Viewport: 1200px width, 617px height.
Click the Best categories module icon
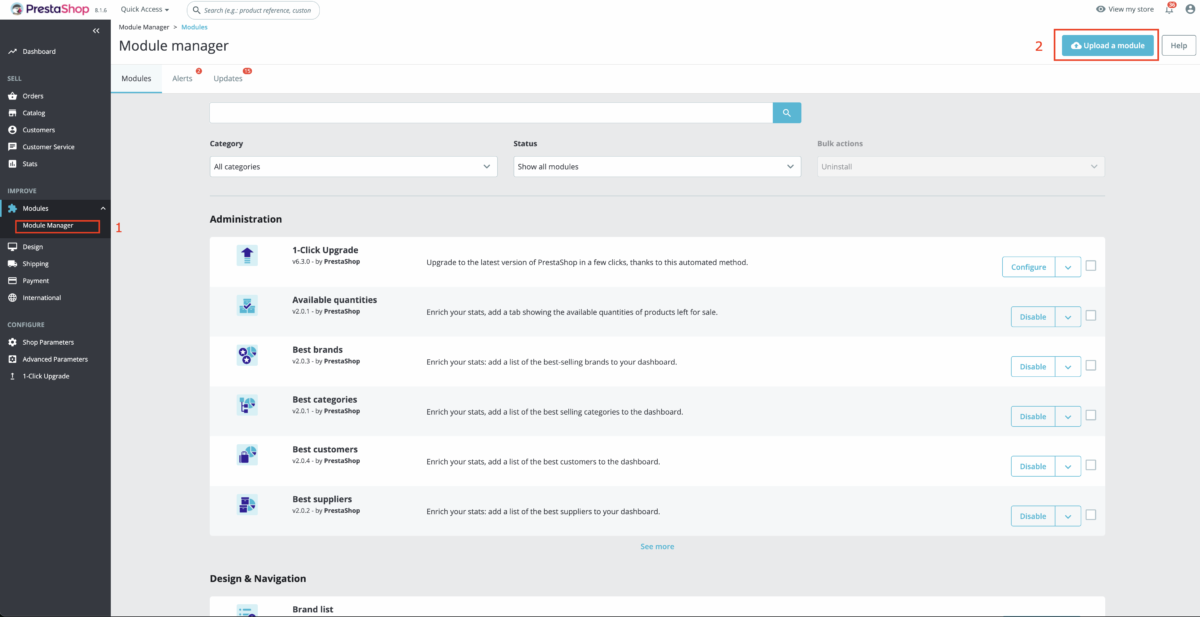(247, 405)
